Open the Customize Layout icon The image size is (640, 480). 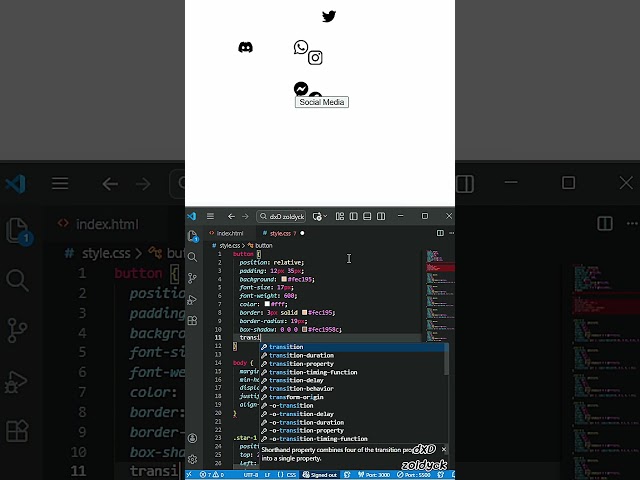pos(340,216)
